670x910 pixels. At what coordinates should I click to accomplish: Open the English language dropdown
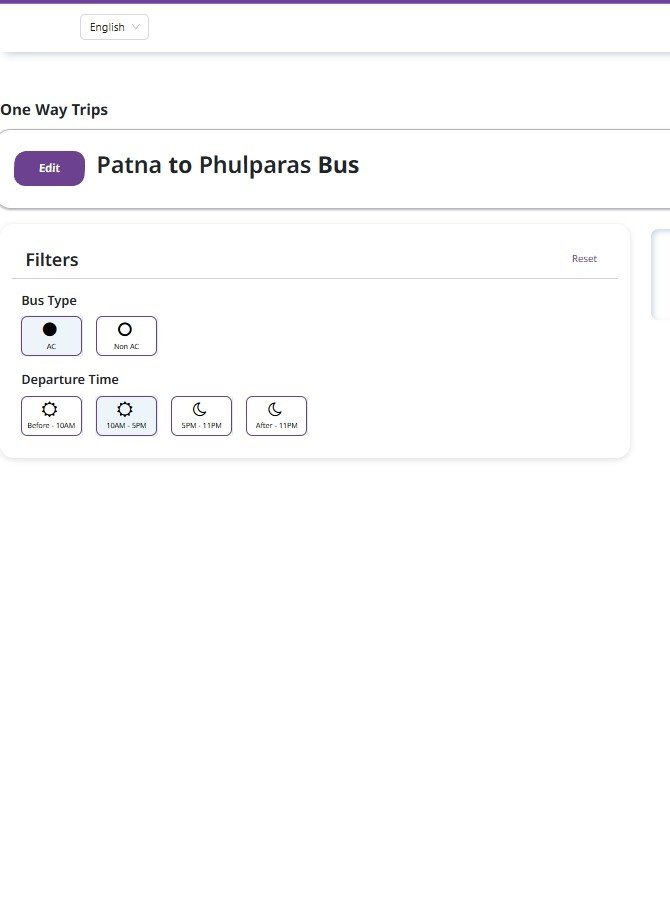[107, 27]
